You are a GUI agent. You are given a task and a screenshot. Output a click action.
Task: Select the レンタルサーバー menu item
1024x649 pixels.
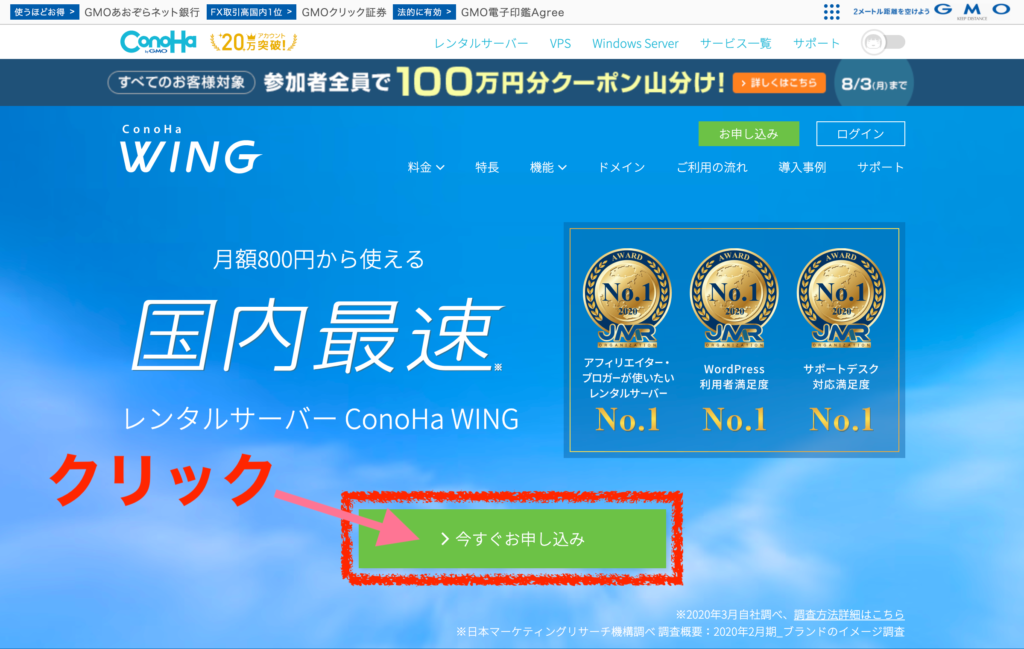tap(481, 43)
